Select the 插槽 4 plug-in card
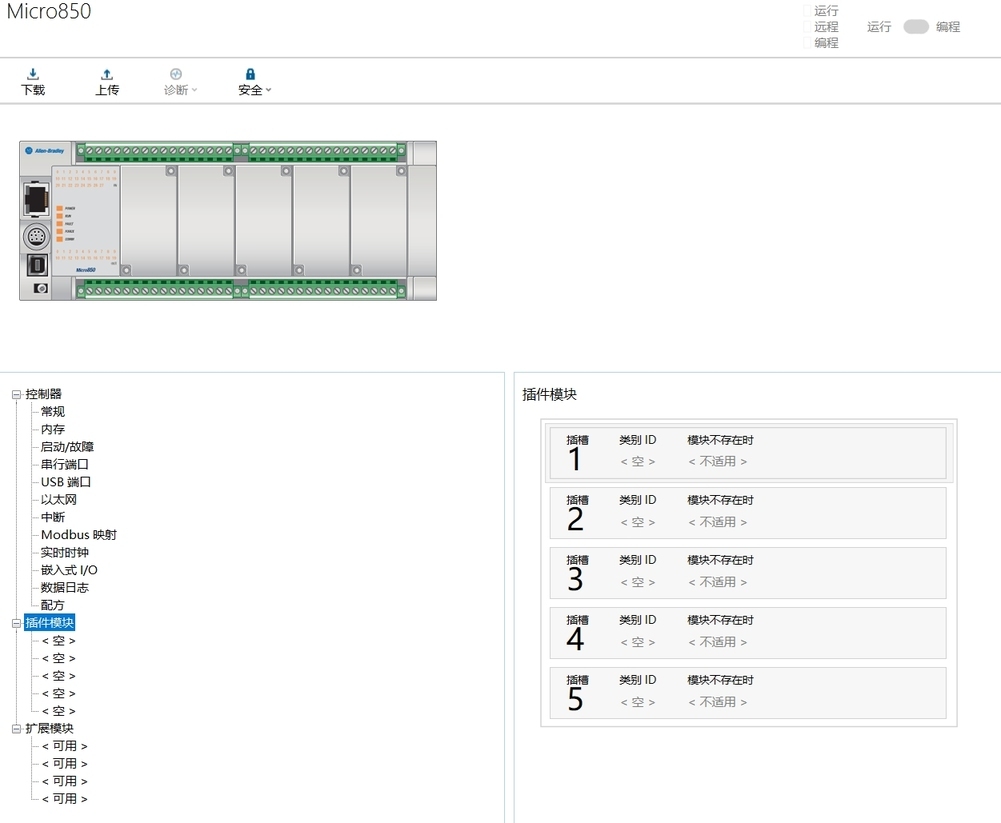Screen dimensions: 1001x823 coord(748,633)
